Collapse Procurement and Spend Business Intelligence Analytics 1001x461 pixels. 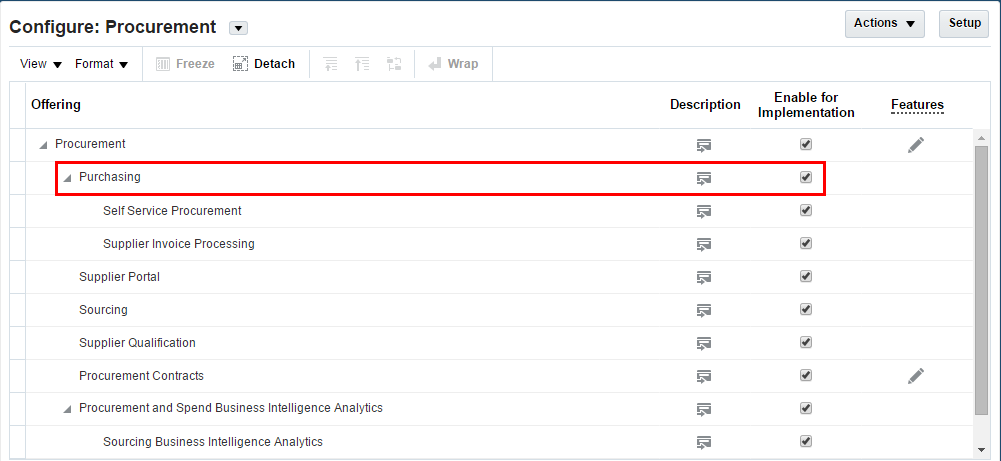coord(67,409)
